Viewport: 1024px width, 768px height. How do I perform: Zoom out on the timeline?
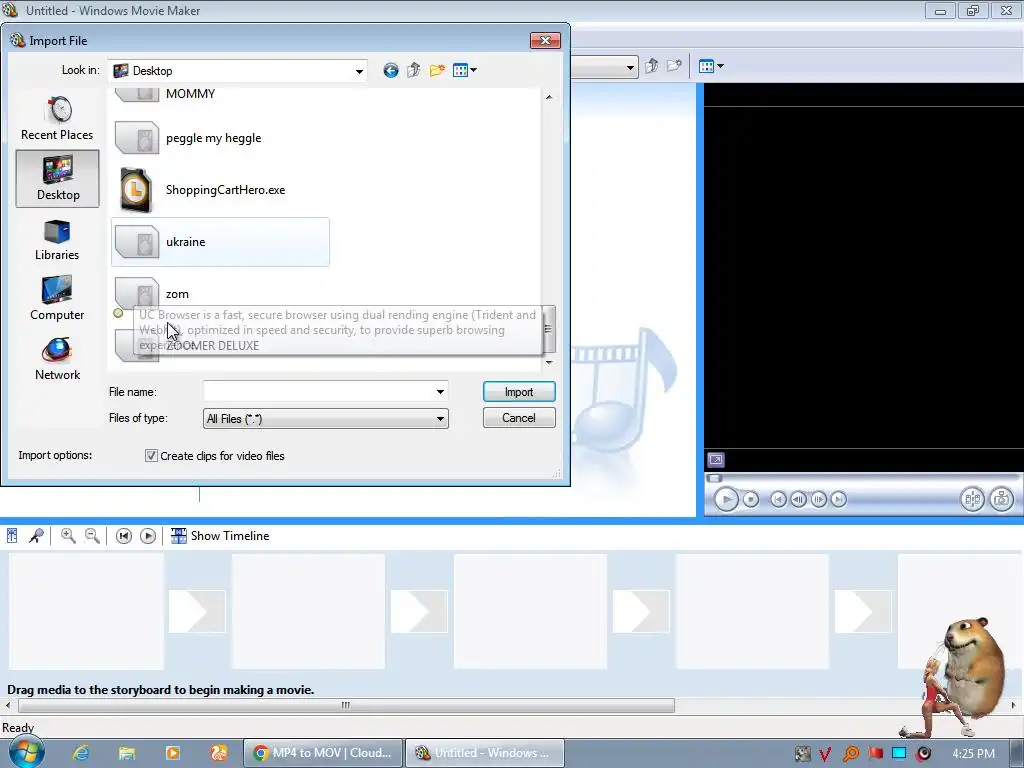point(92,536)
